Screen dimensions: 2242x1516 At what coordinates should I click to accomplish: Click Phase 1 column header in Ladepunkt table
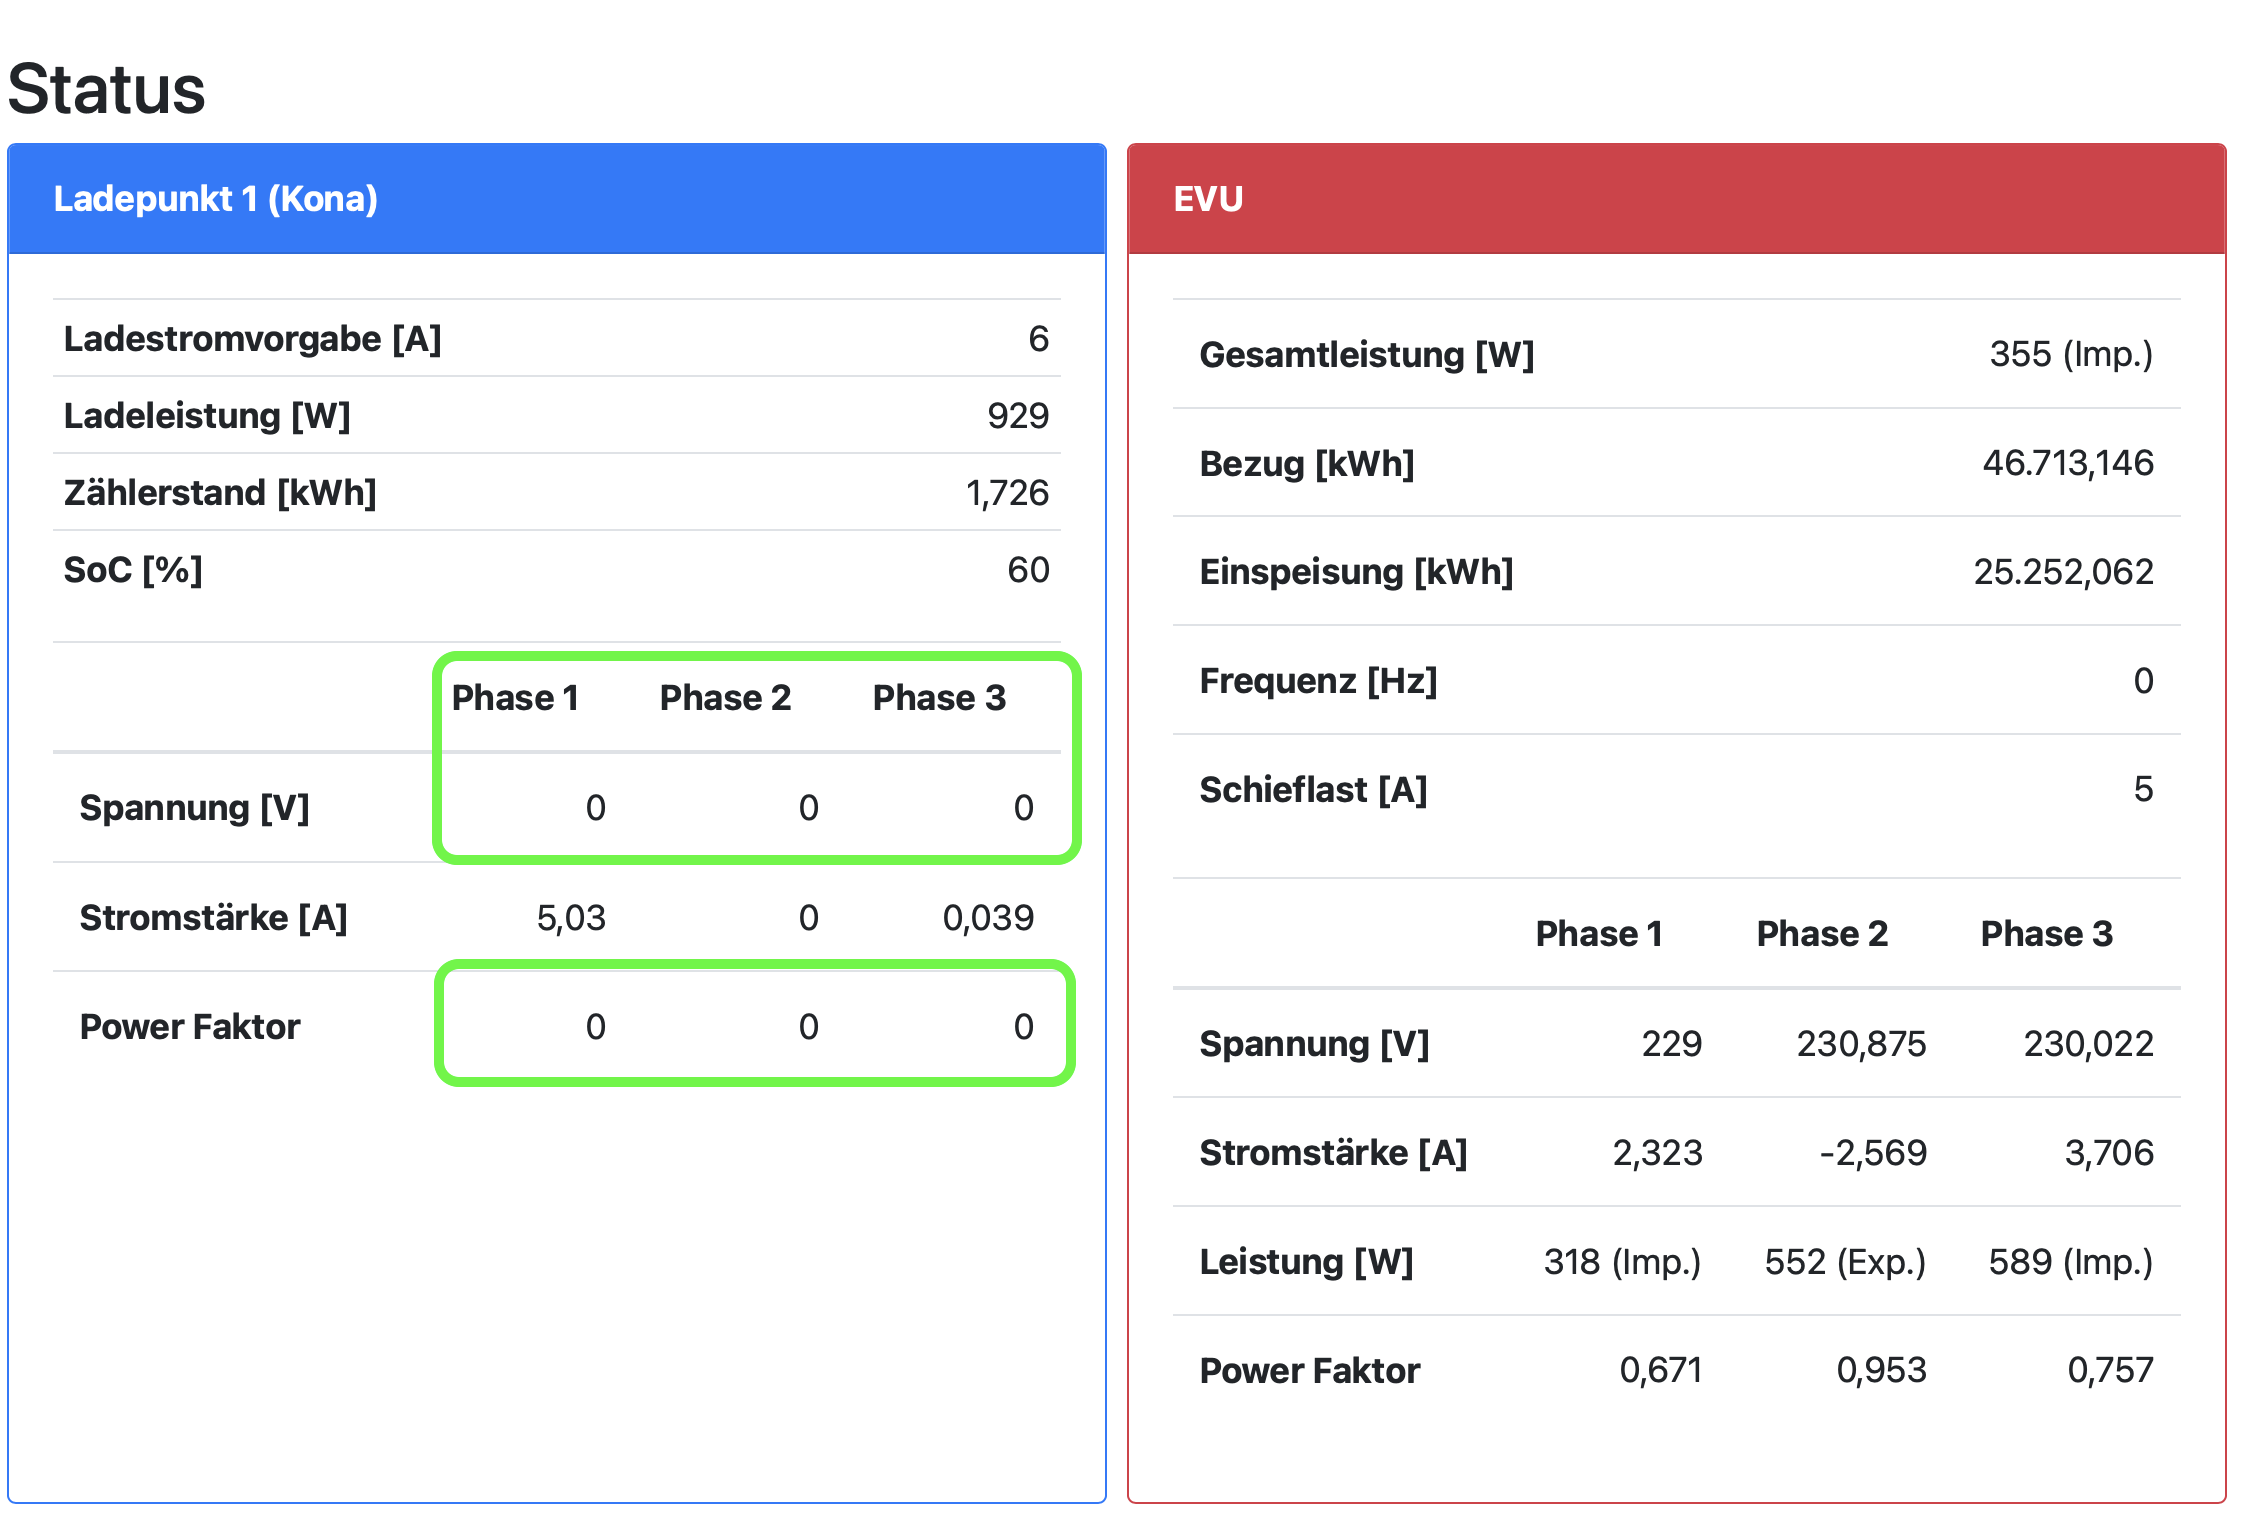click(x=515, y=698)
